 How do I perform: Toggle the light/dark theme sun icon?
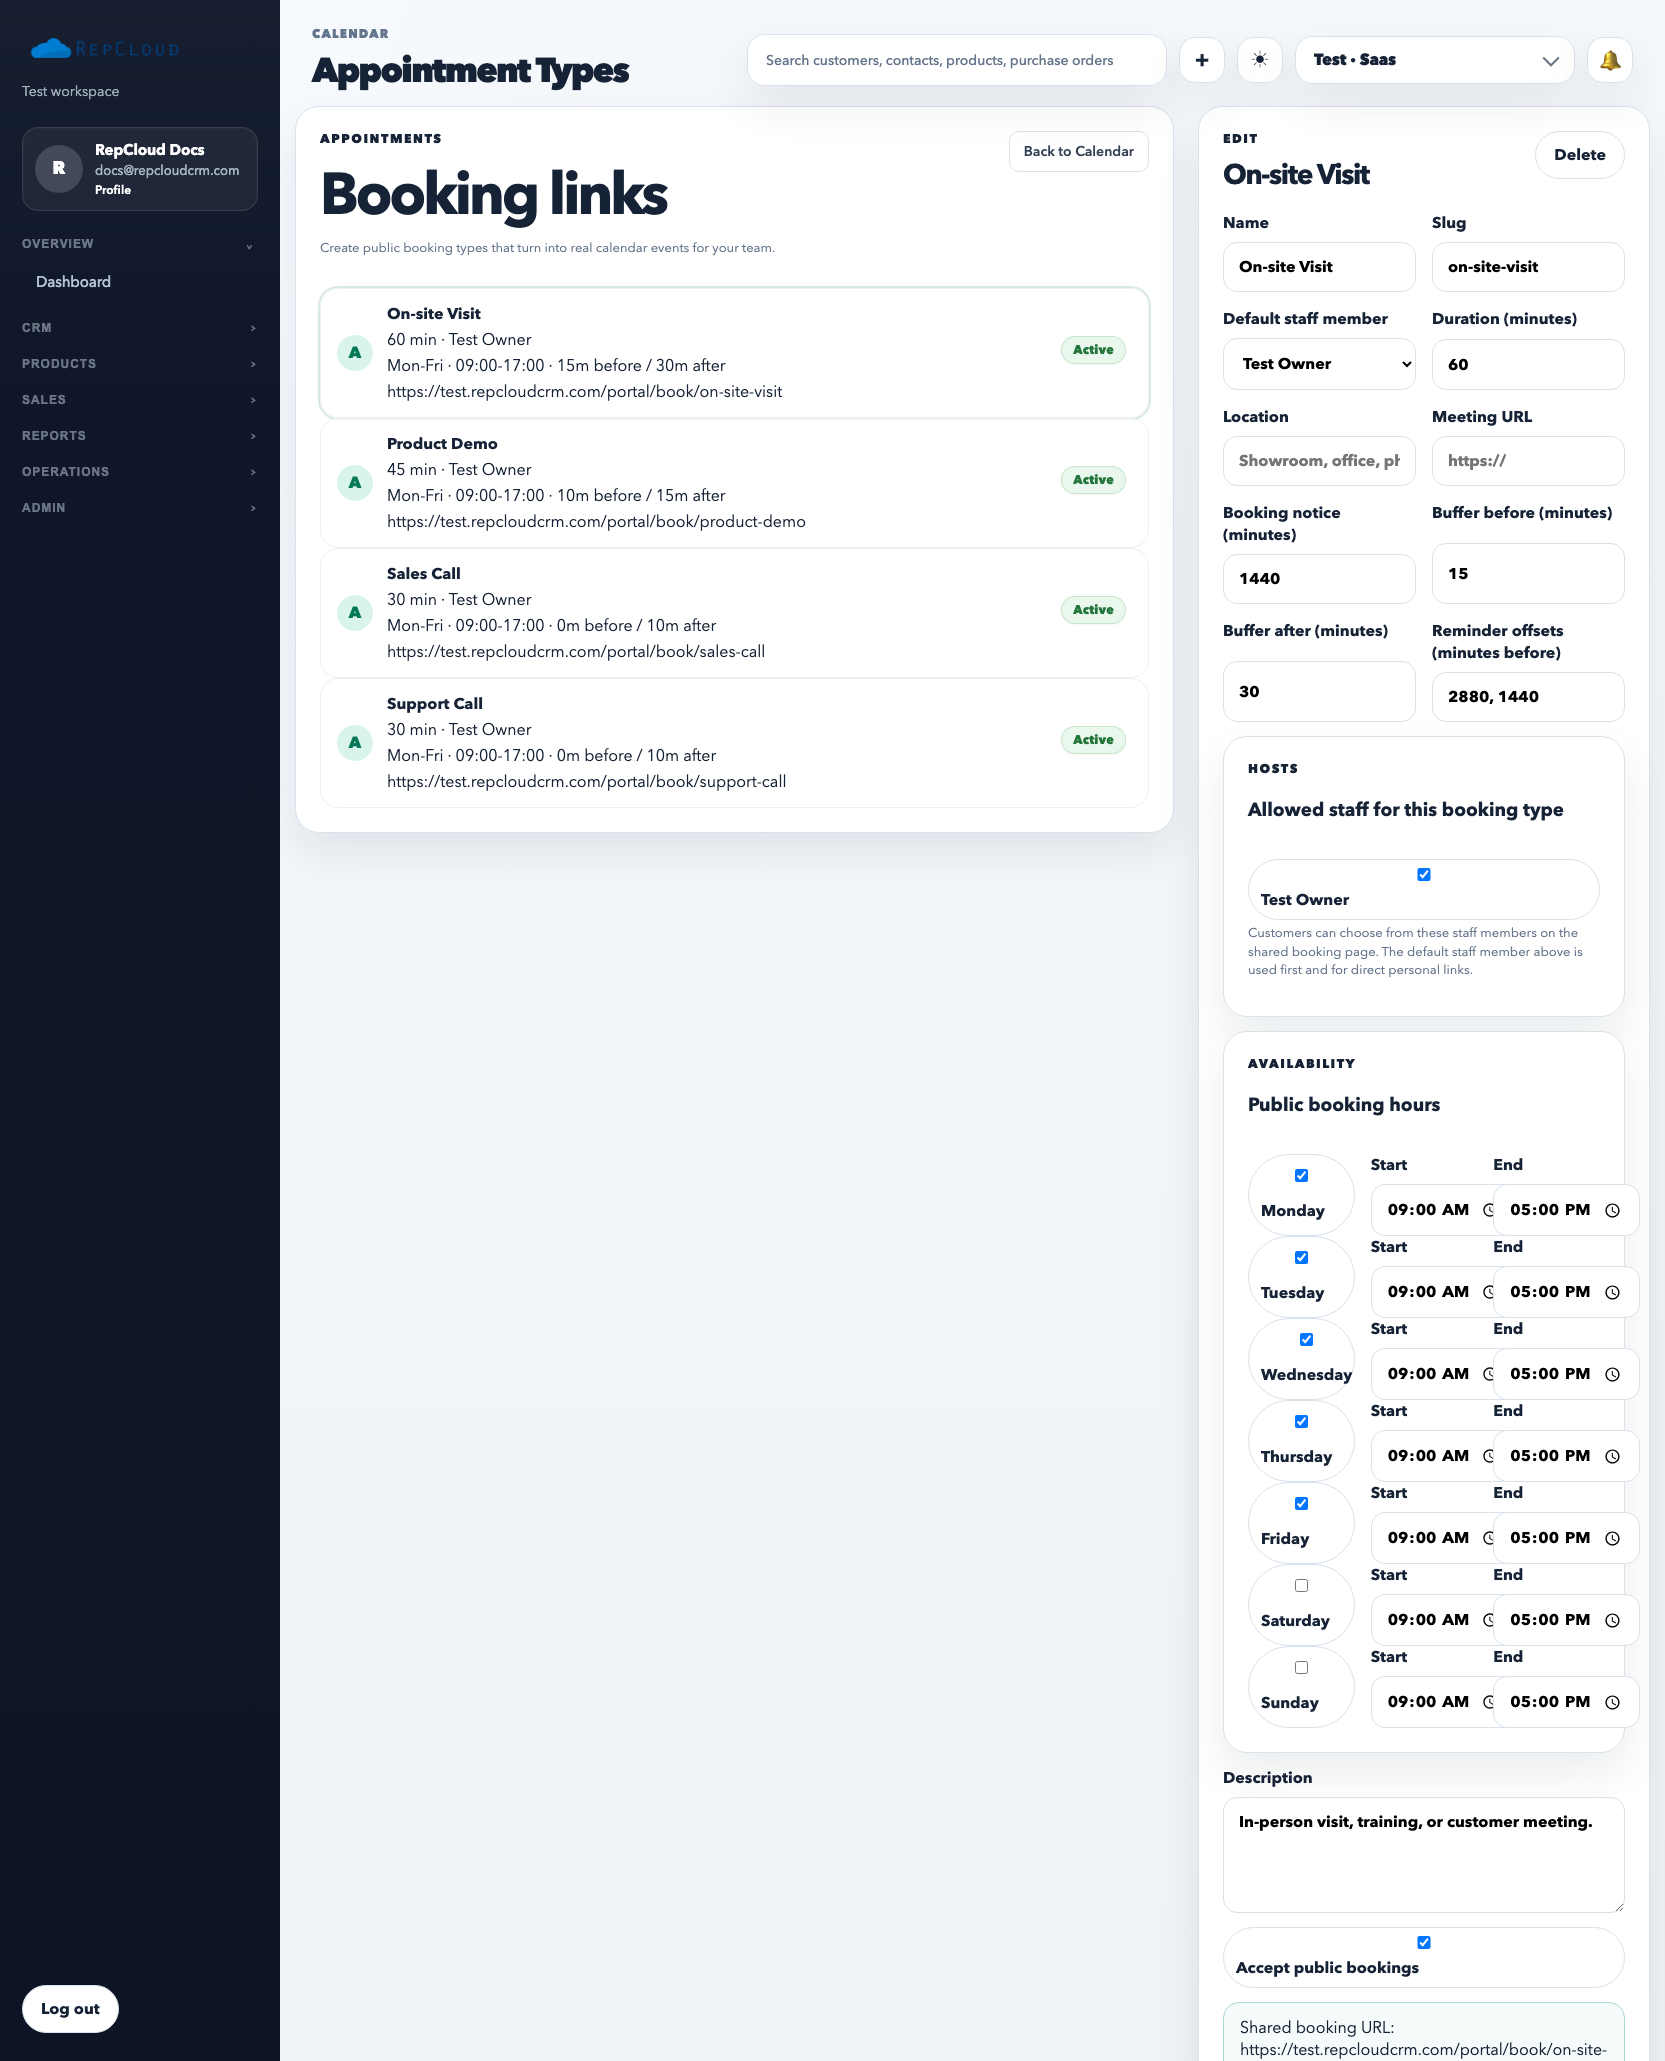click(1260, 60)
